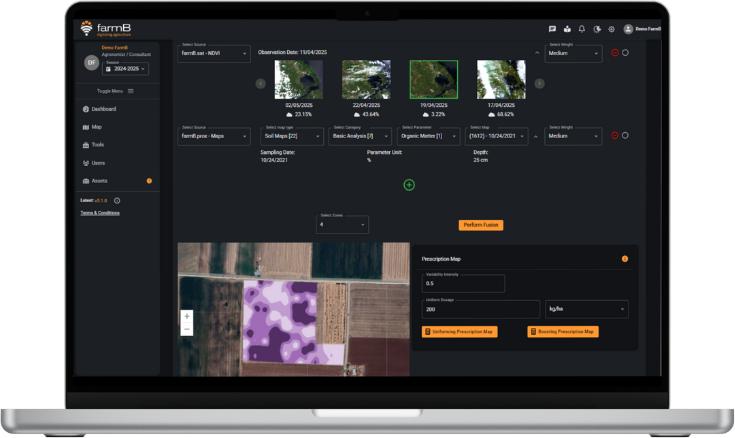735x438 pixels.
Task: Open the notifications bell icon
Action: 582,29
